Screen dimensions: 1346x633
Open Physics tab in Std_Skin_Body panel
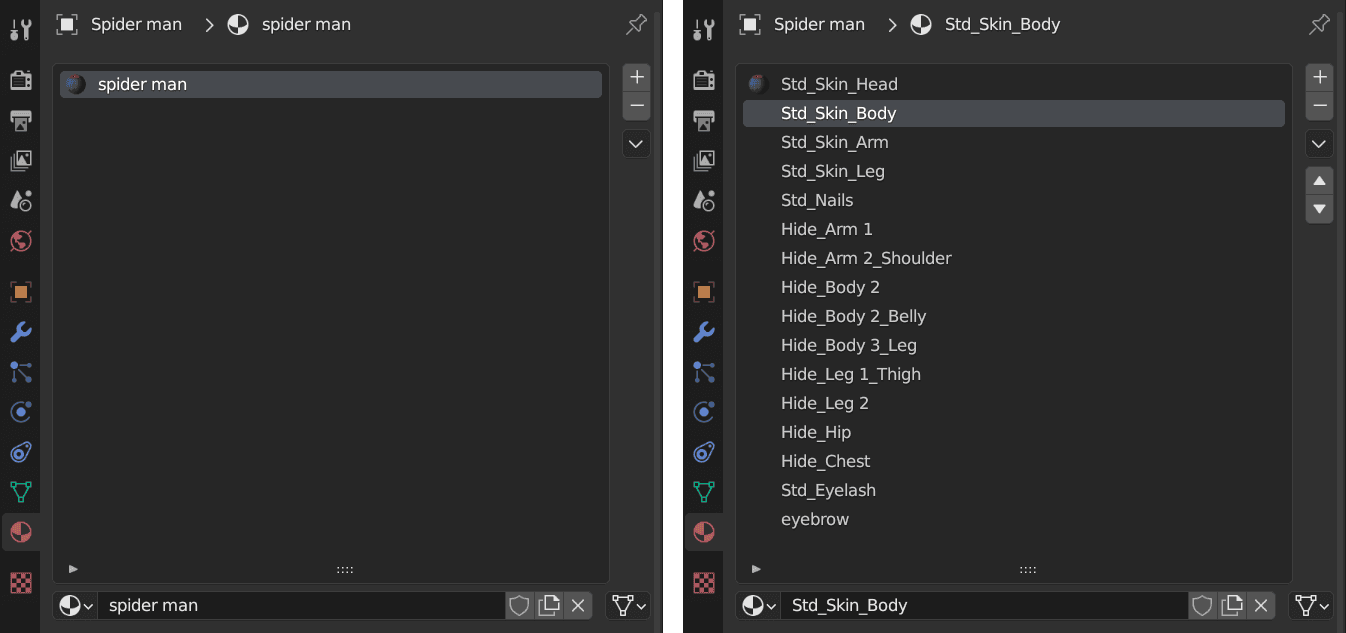coord(704,412)
